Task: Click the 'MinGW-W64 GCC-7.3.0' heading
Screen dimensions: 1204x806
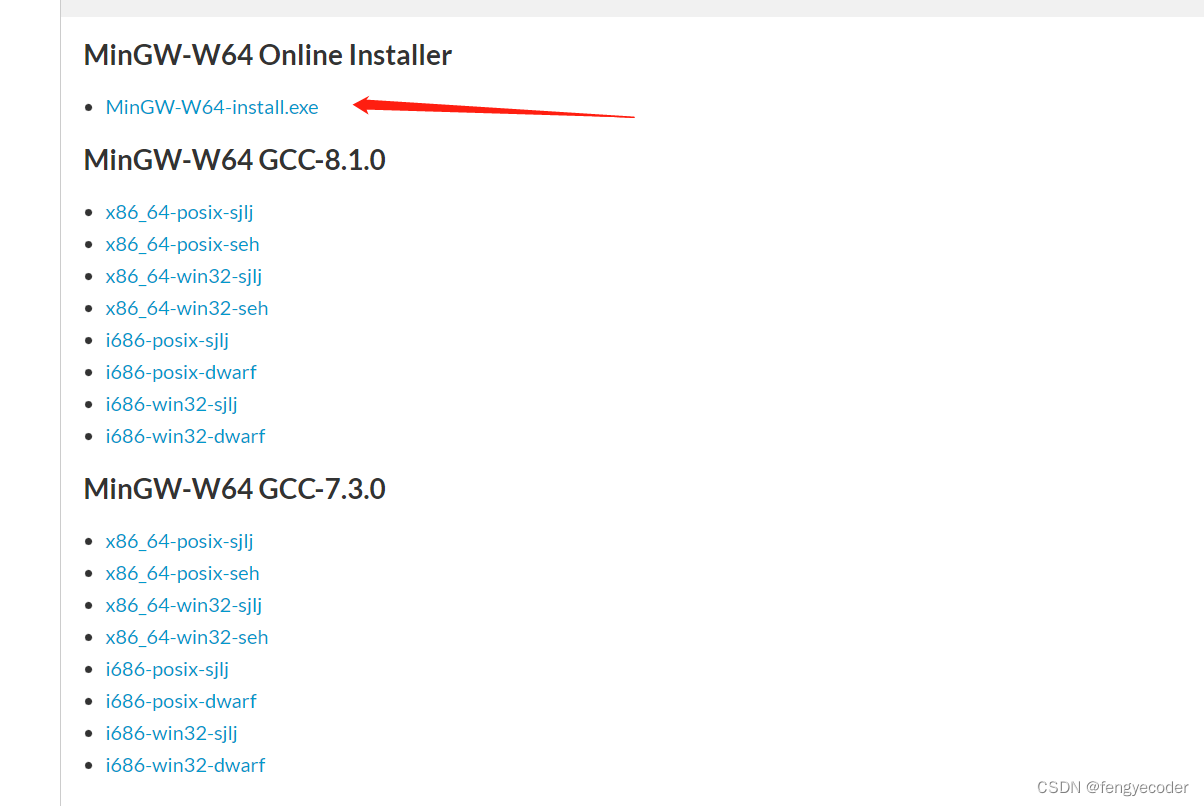Action: (235, 489)
